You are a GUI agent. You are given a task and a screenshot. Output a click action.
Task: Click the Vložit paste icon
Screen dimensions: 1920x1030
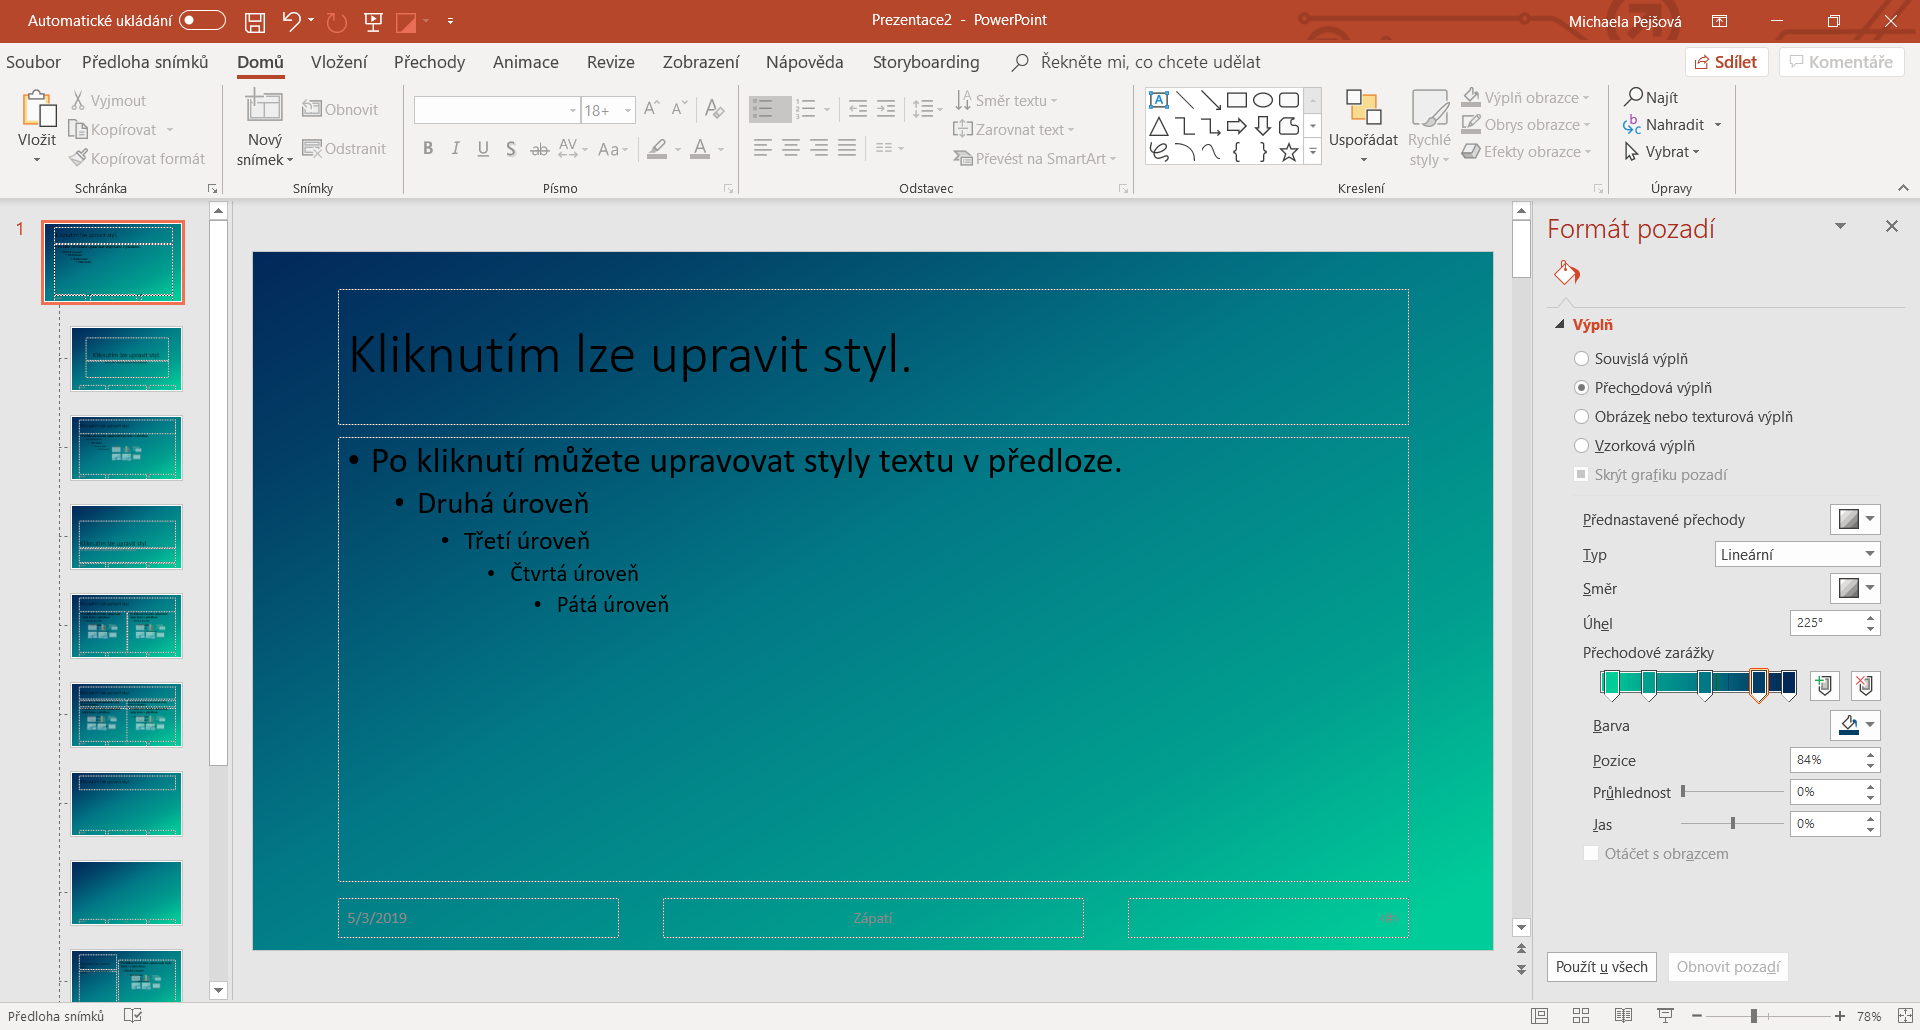(37, 112)
